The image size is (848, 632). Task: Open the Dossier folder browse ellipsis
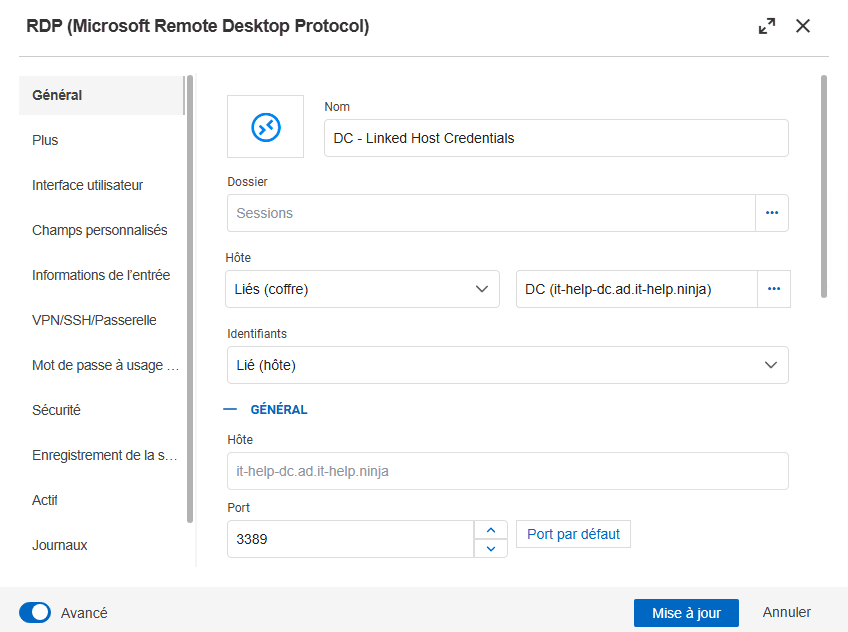[x=771, y=213]
